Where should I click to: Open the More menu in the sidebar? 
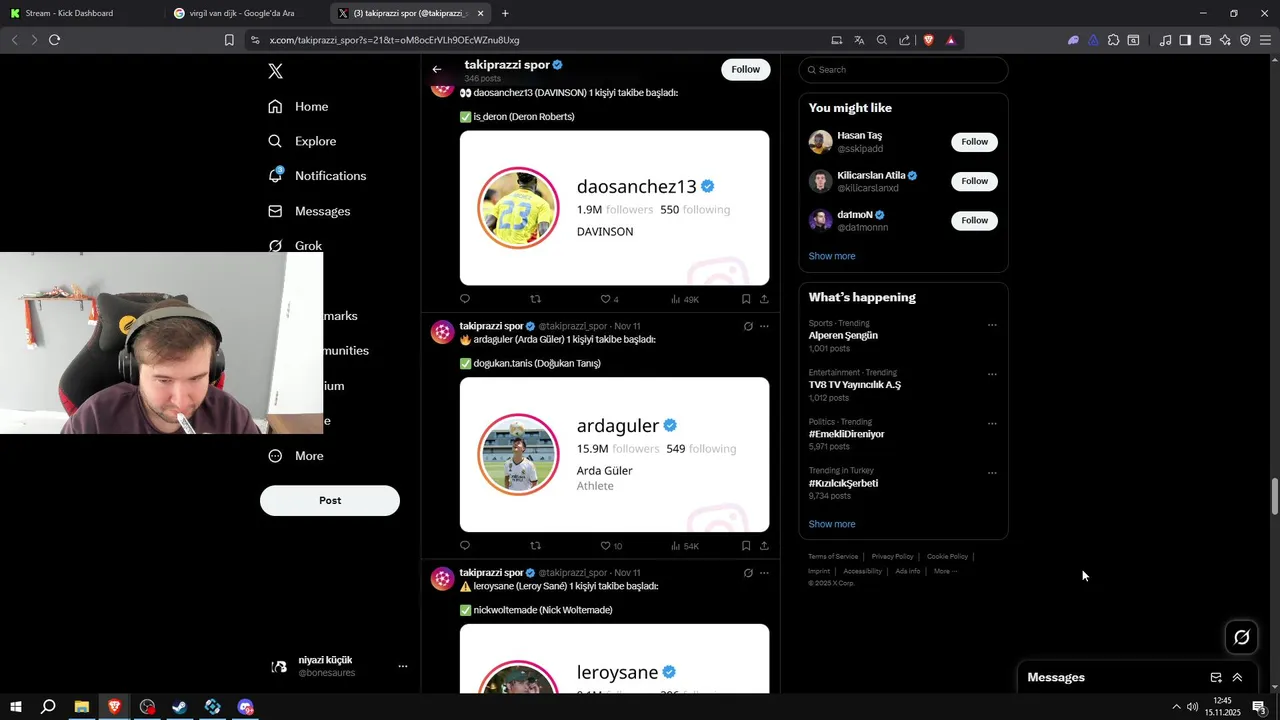[296, 456]
